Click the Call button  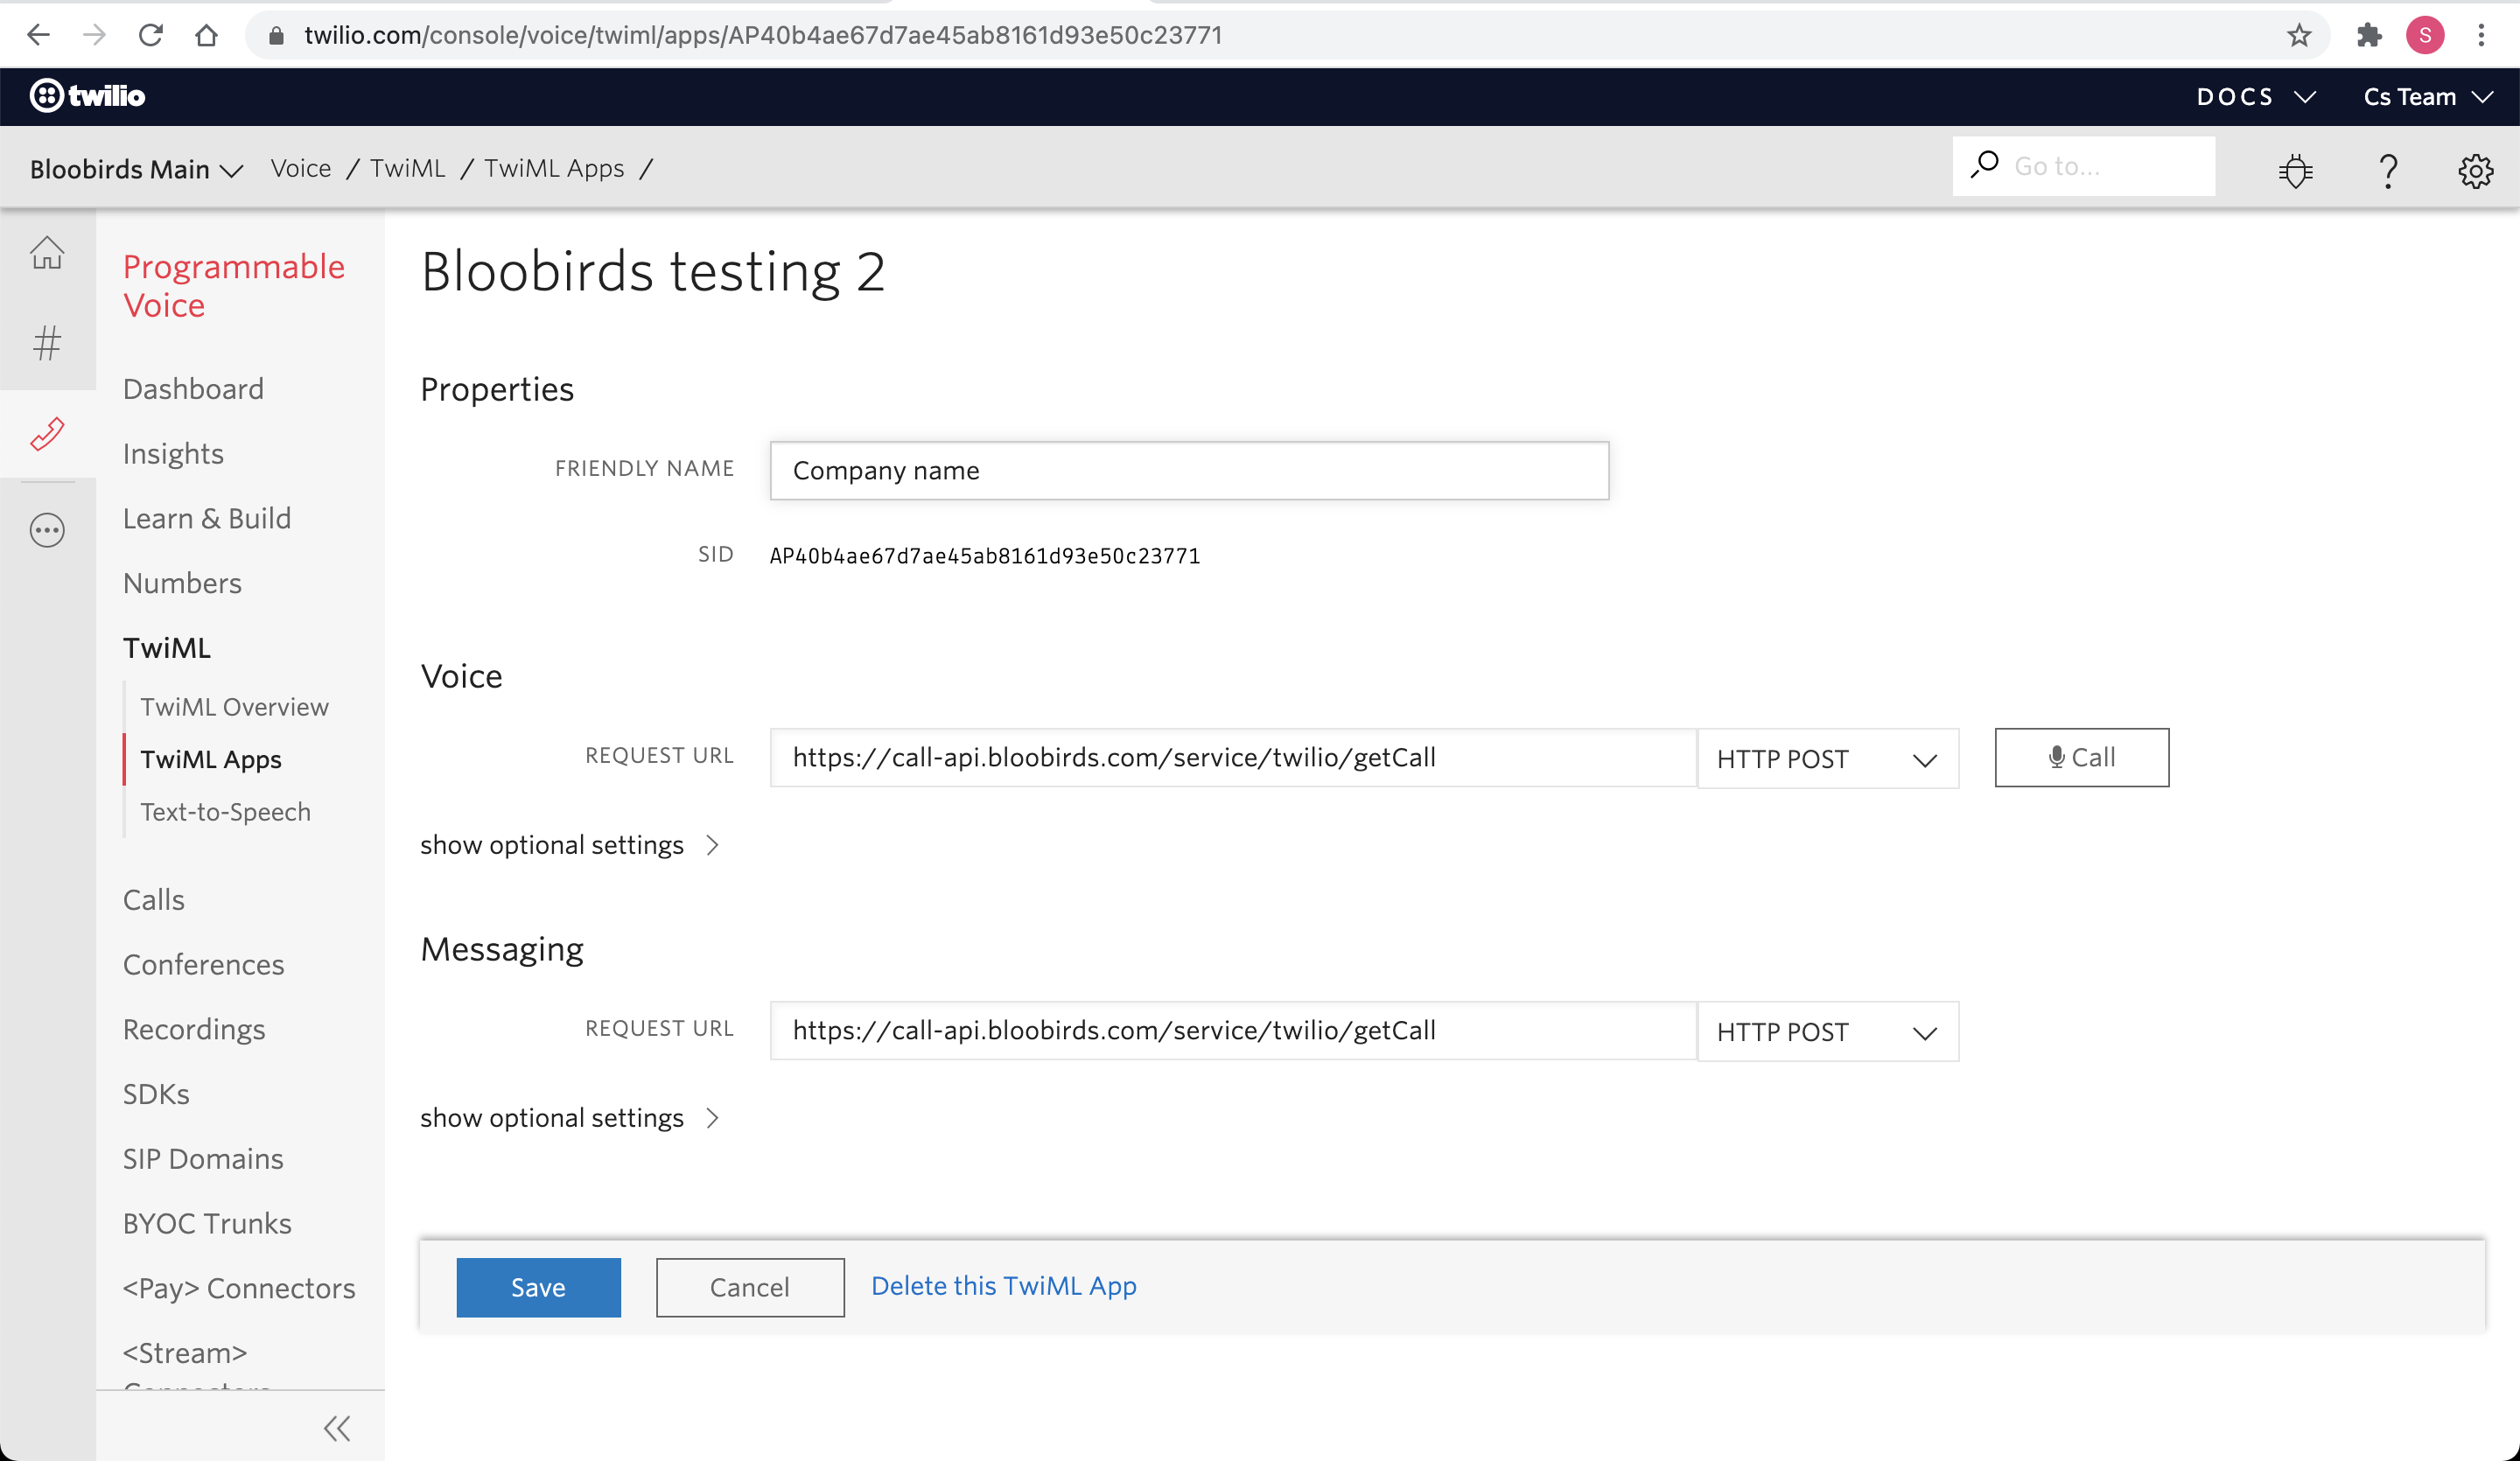[x=2082, y=758]
